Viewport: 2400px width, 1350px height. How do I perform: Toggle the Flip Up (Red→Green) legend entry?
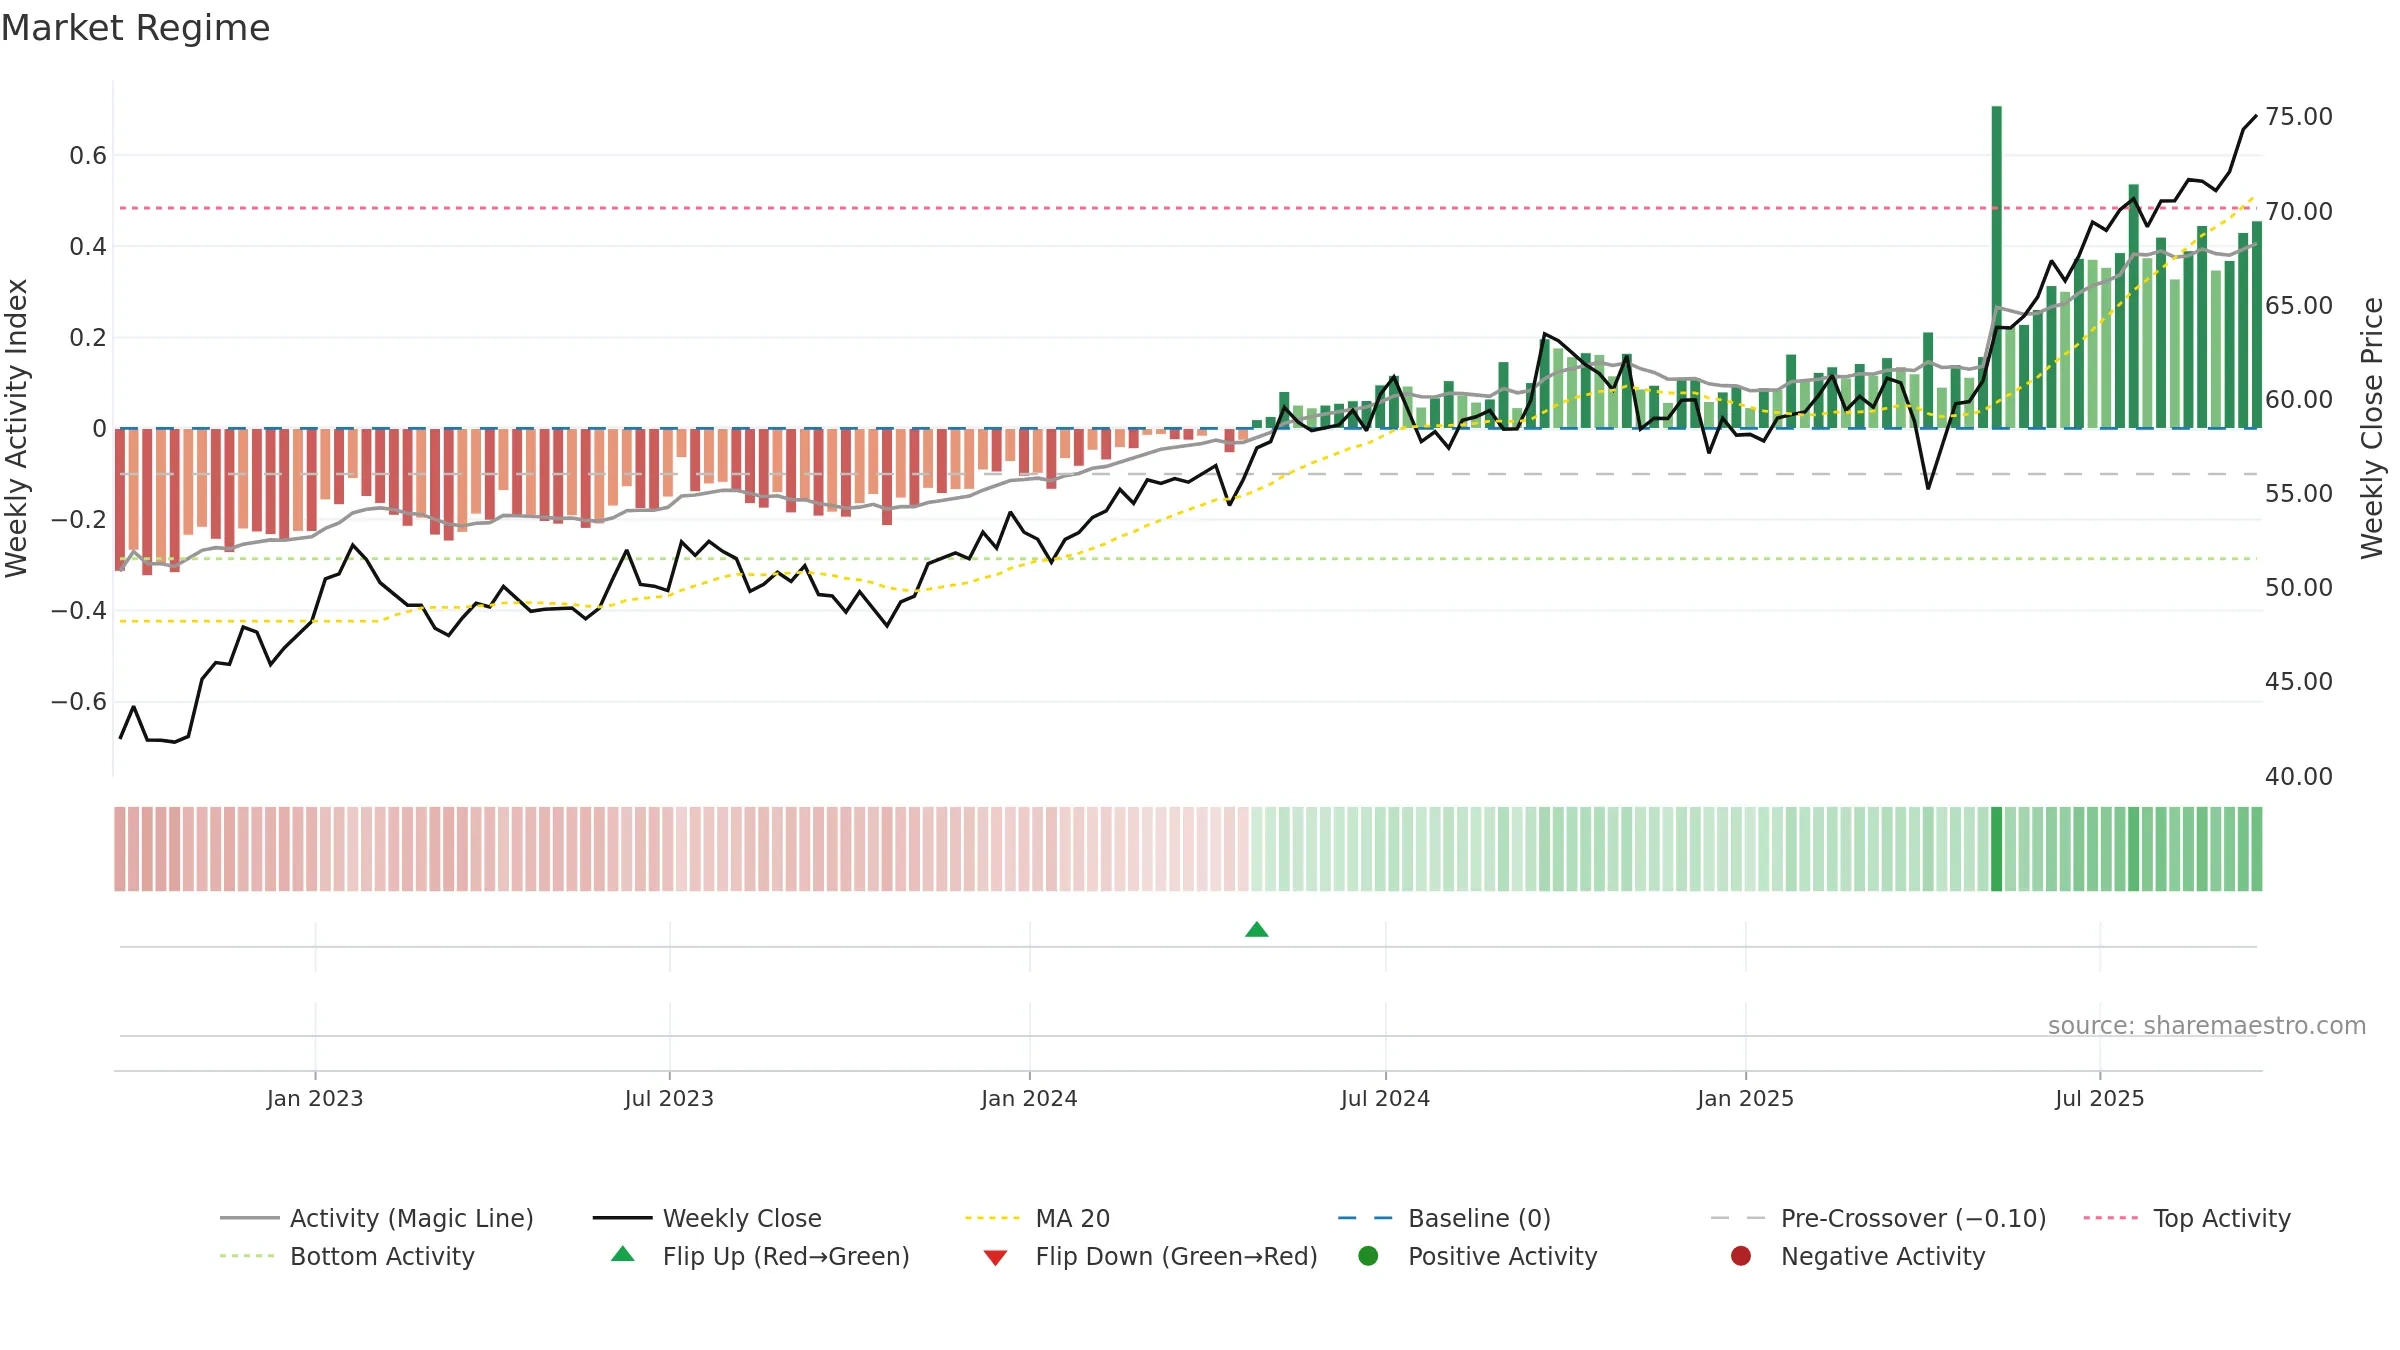(x=760, y=1256)
